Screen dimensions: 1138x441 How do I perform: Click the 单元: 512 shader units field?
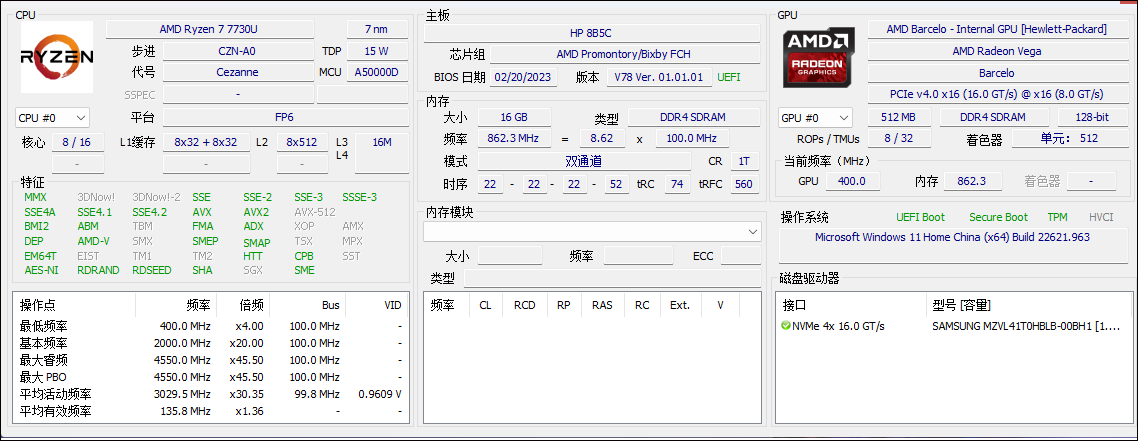tap(1068, 139)
